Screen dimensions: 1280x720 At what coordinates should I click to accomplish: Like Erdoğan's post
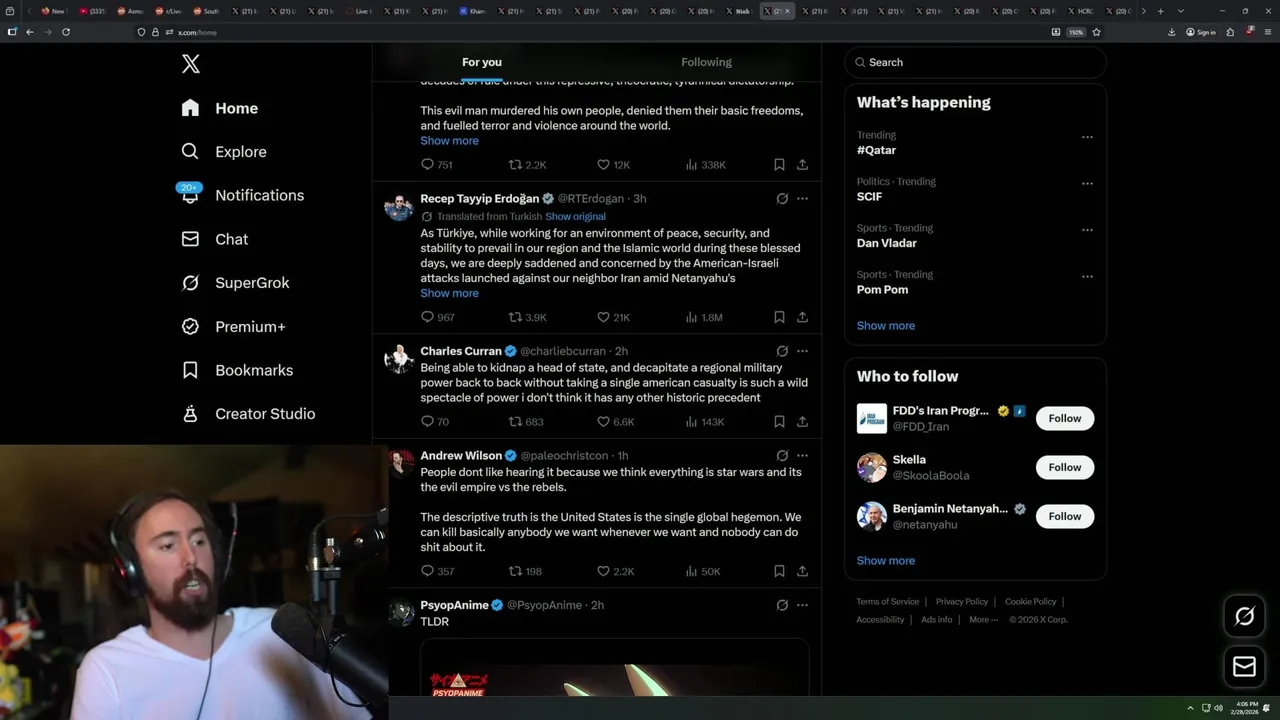pos(613,317)
